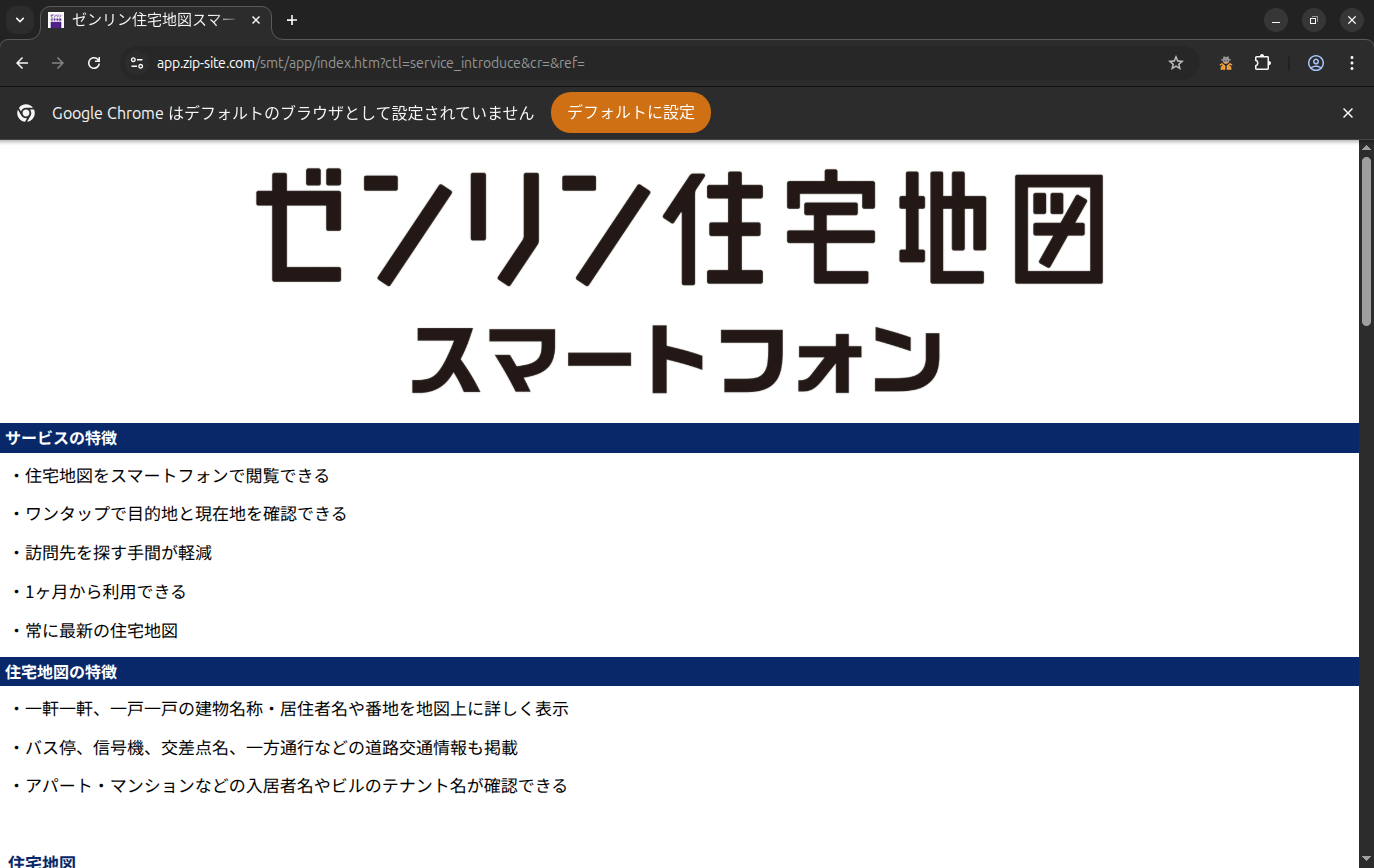Image resolution: width=1374 pixels, height=868 pixels.
Task: Open the Extensions puzzle icon
Action: click(1262, 63)
